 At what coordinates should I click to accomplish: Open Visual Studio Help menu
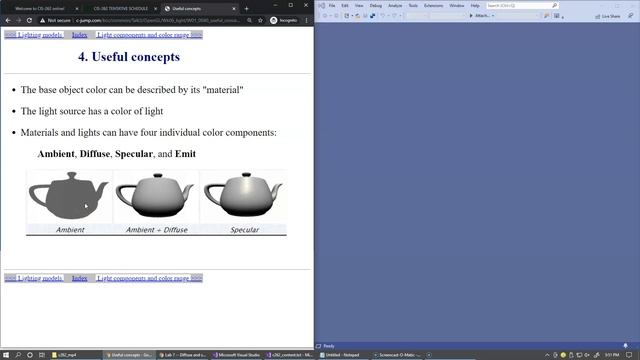point(475,6)
